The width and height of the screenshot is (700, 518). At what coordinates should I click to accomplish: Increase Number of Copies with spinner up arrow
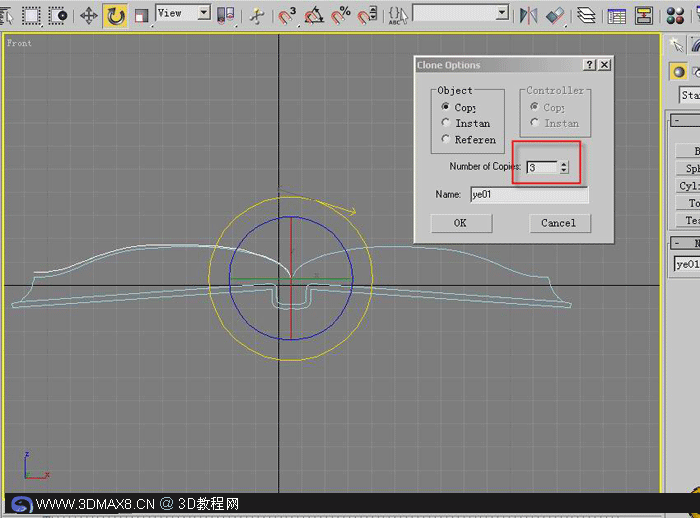click(x=564, y=164)
